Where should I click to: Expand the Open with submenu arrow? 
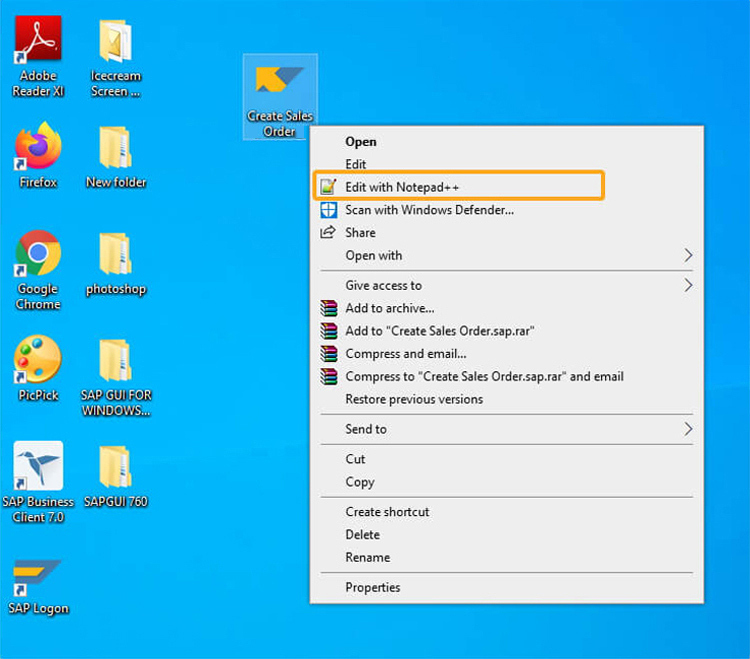coord(688,256)
